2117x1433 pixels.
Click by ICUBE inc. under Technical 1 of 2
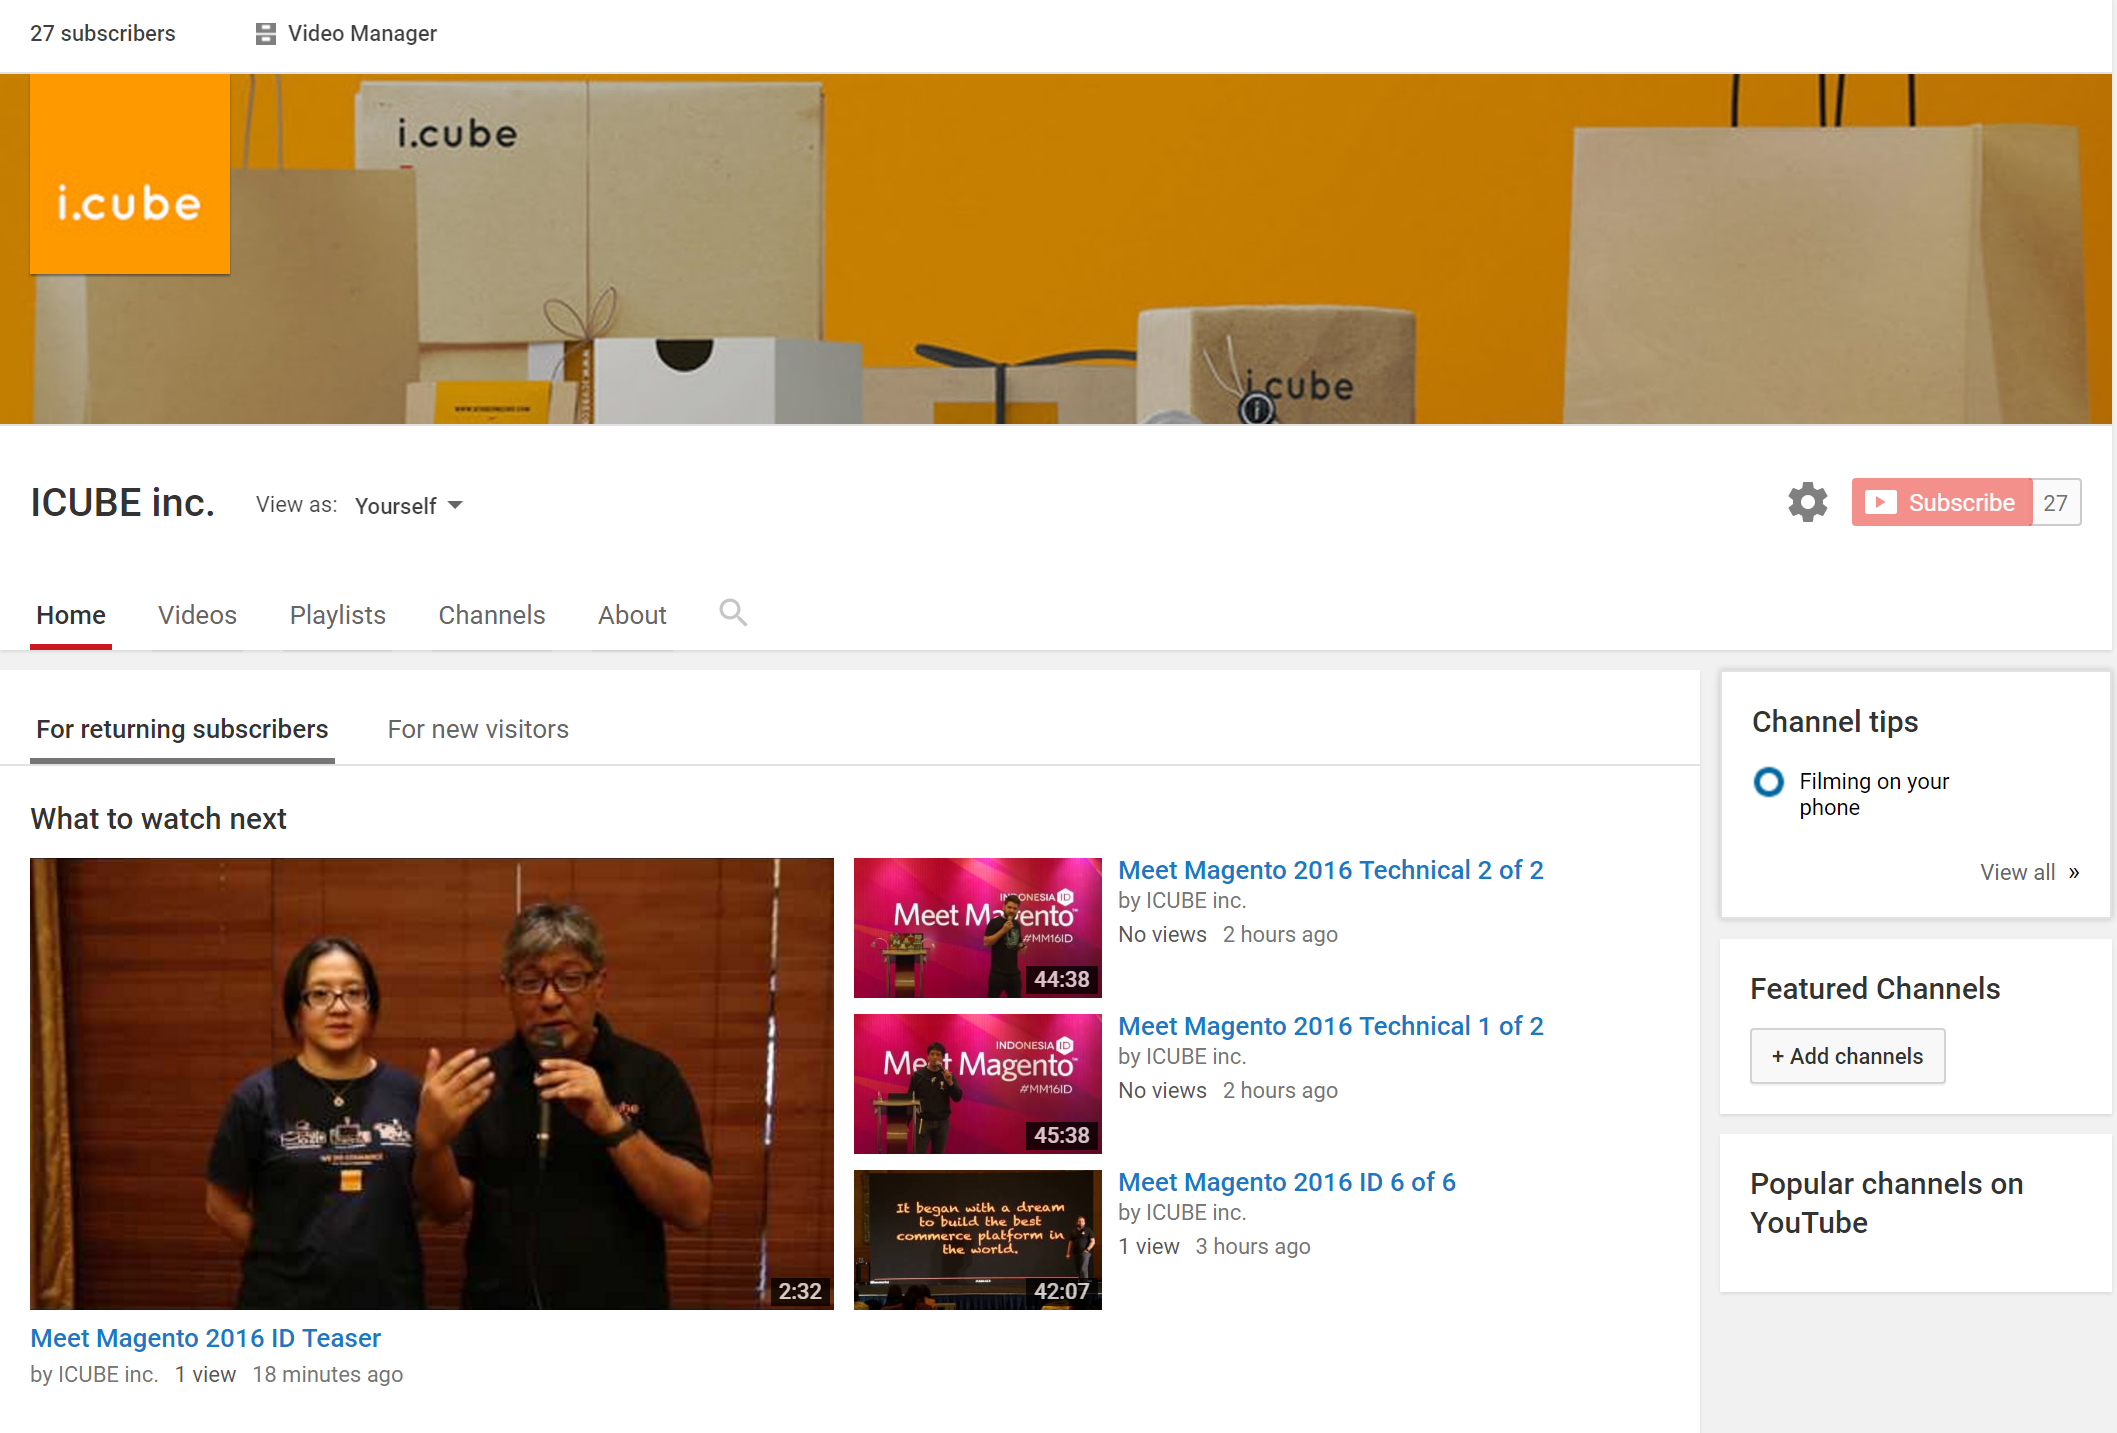pyautogui.click(x=1182, y=1057)
